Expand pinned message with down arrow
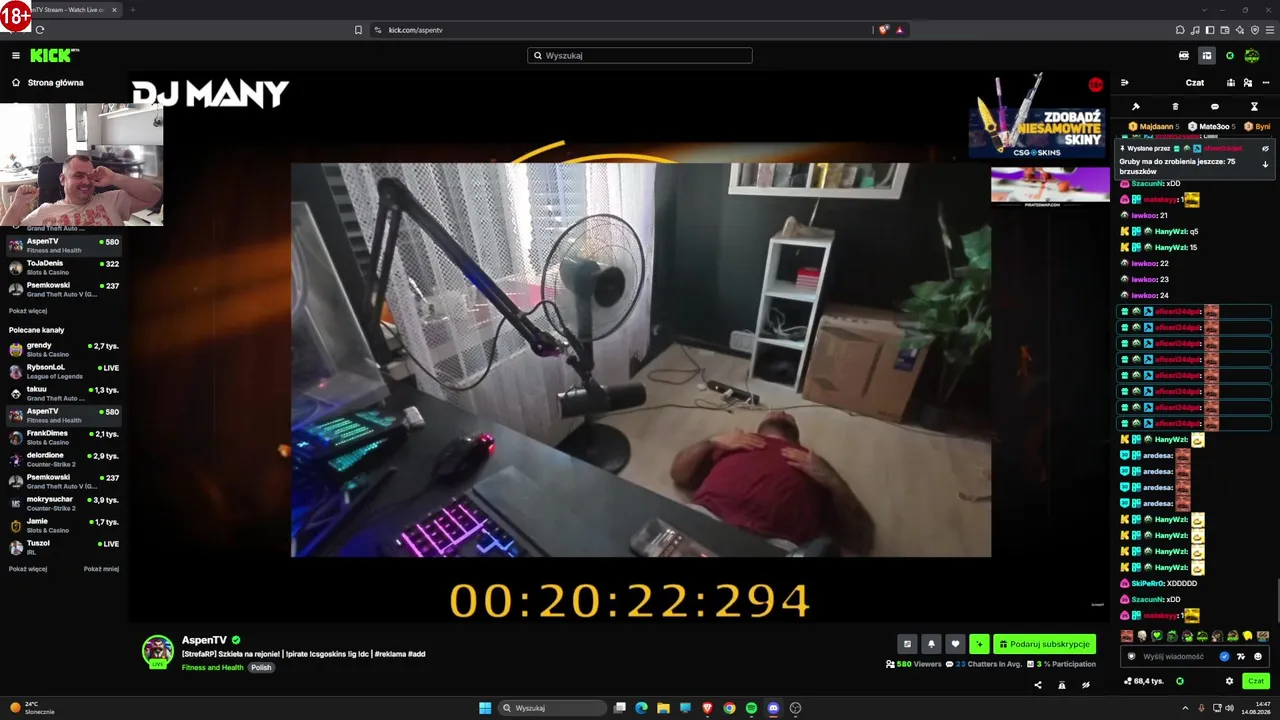 pyautogui.click(x=1265, y=164)
